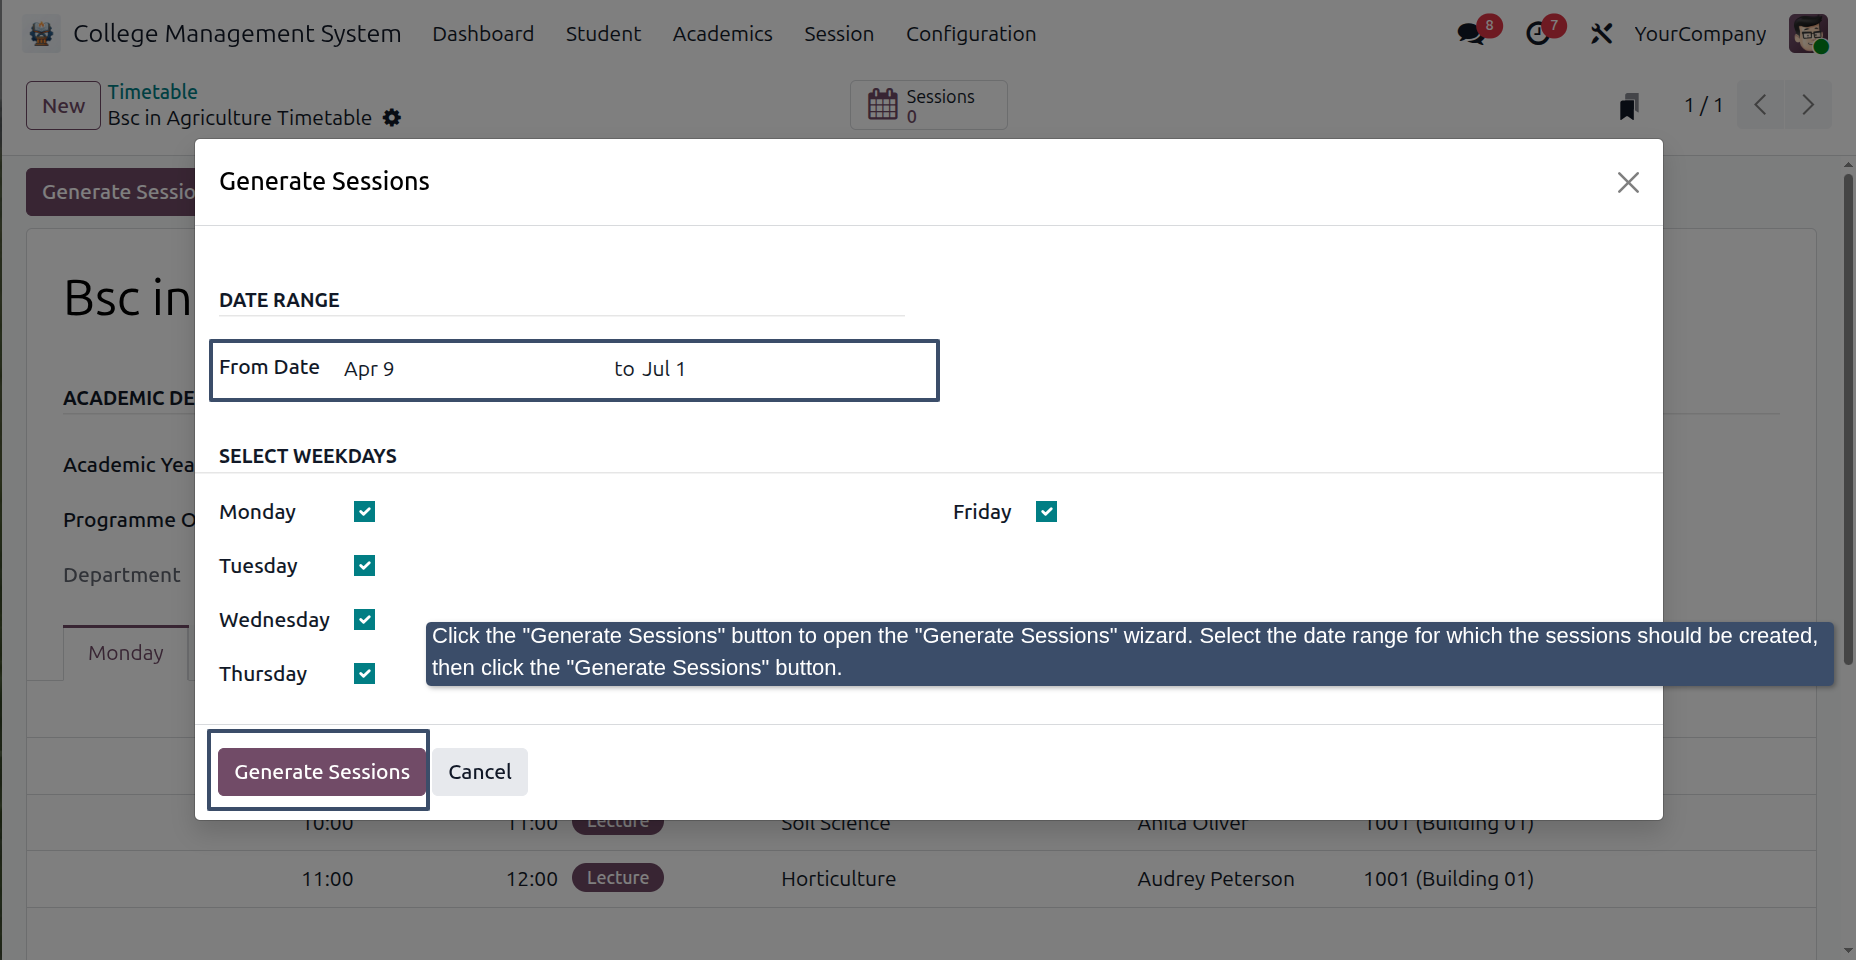The width and height of the screenshot is (1856, 960).
Task: Click the 11:00 start time in Horticulture row
Action: pyautogui.click(x=327, y=879)
